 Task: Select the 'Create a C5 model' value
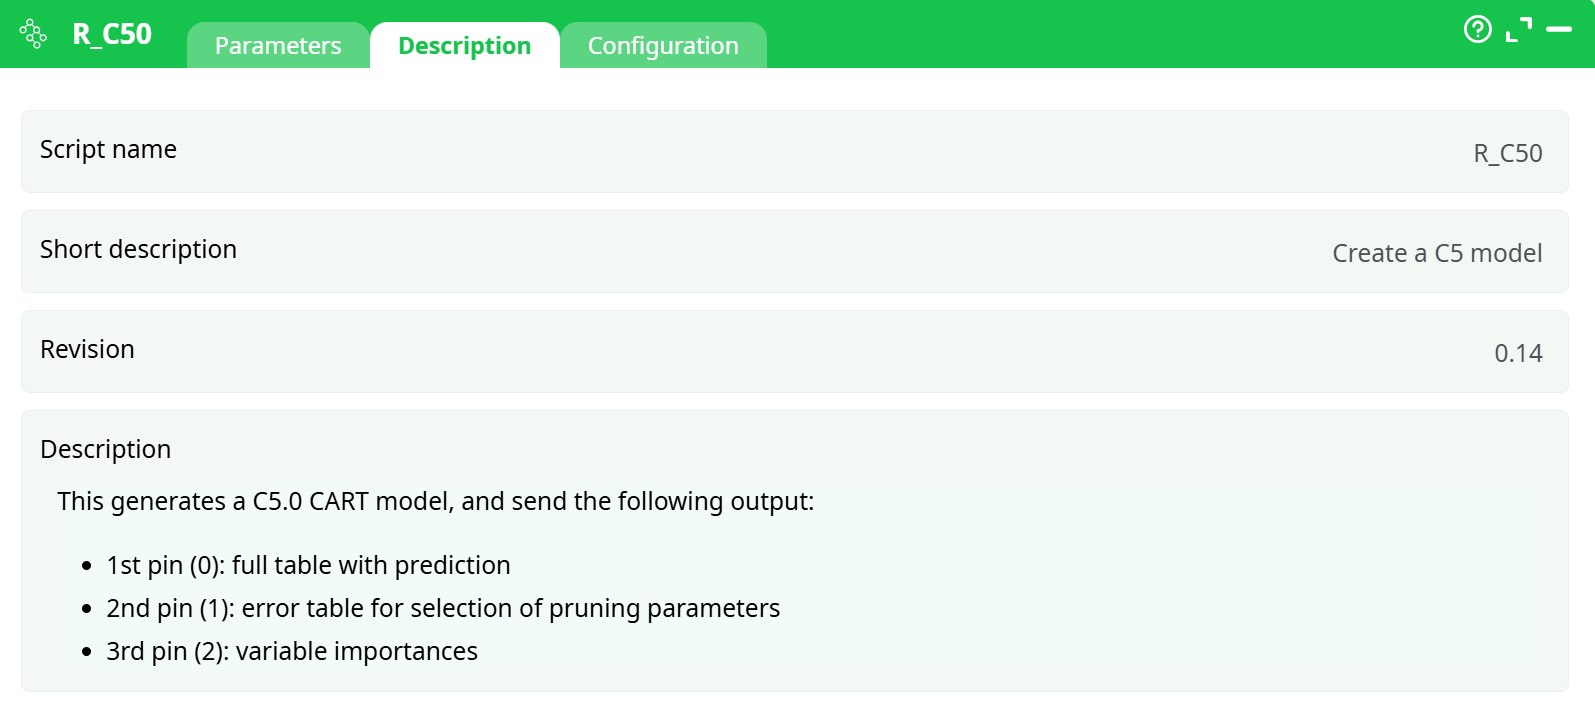1436,253
